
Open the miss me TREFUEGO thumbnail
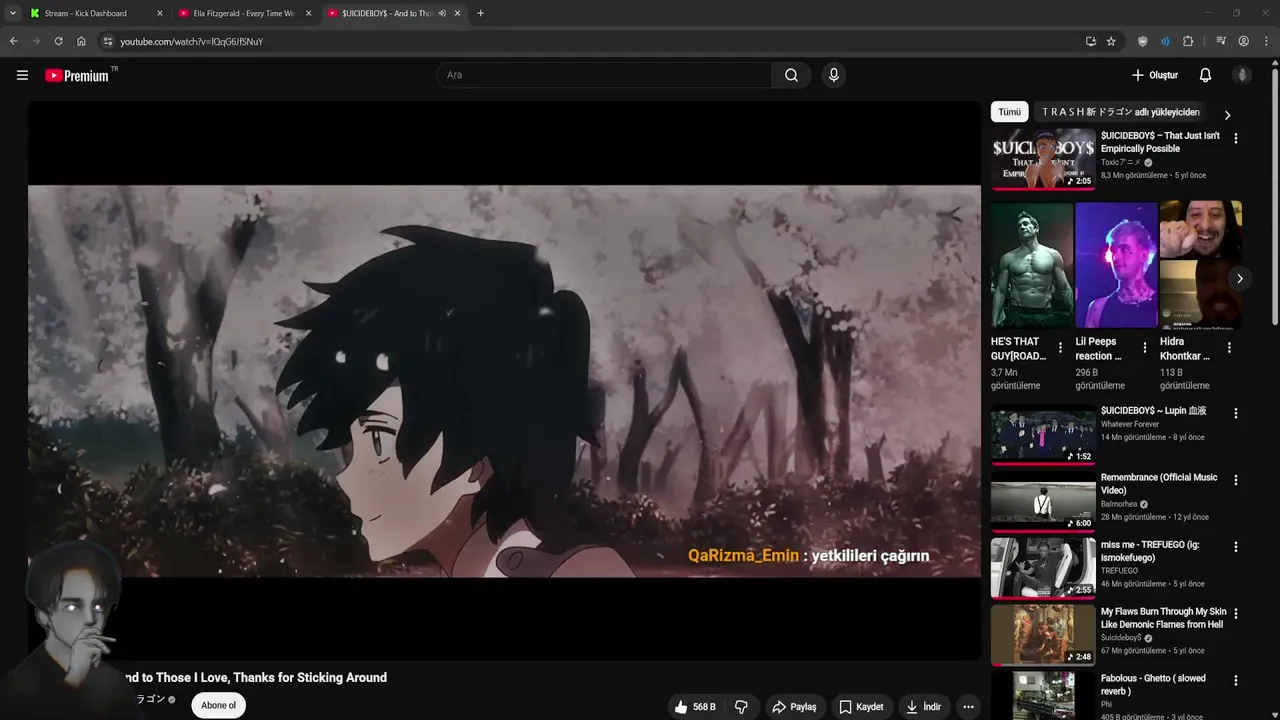[1043, 568]
